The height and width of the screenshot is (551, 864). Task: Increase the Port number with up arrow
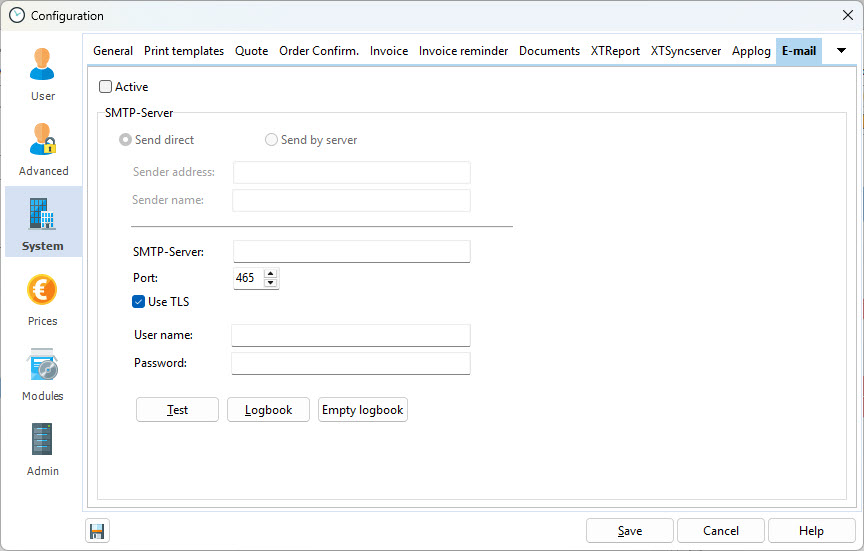[271, 273]
